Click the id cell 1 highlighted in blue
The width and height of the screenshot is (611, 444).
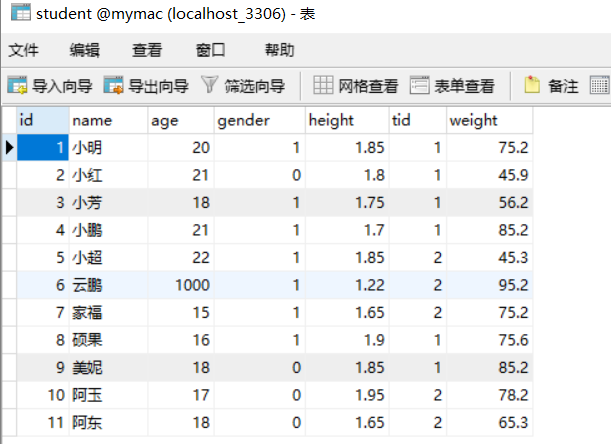pyautogui.click(x=43, y=147)
